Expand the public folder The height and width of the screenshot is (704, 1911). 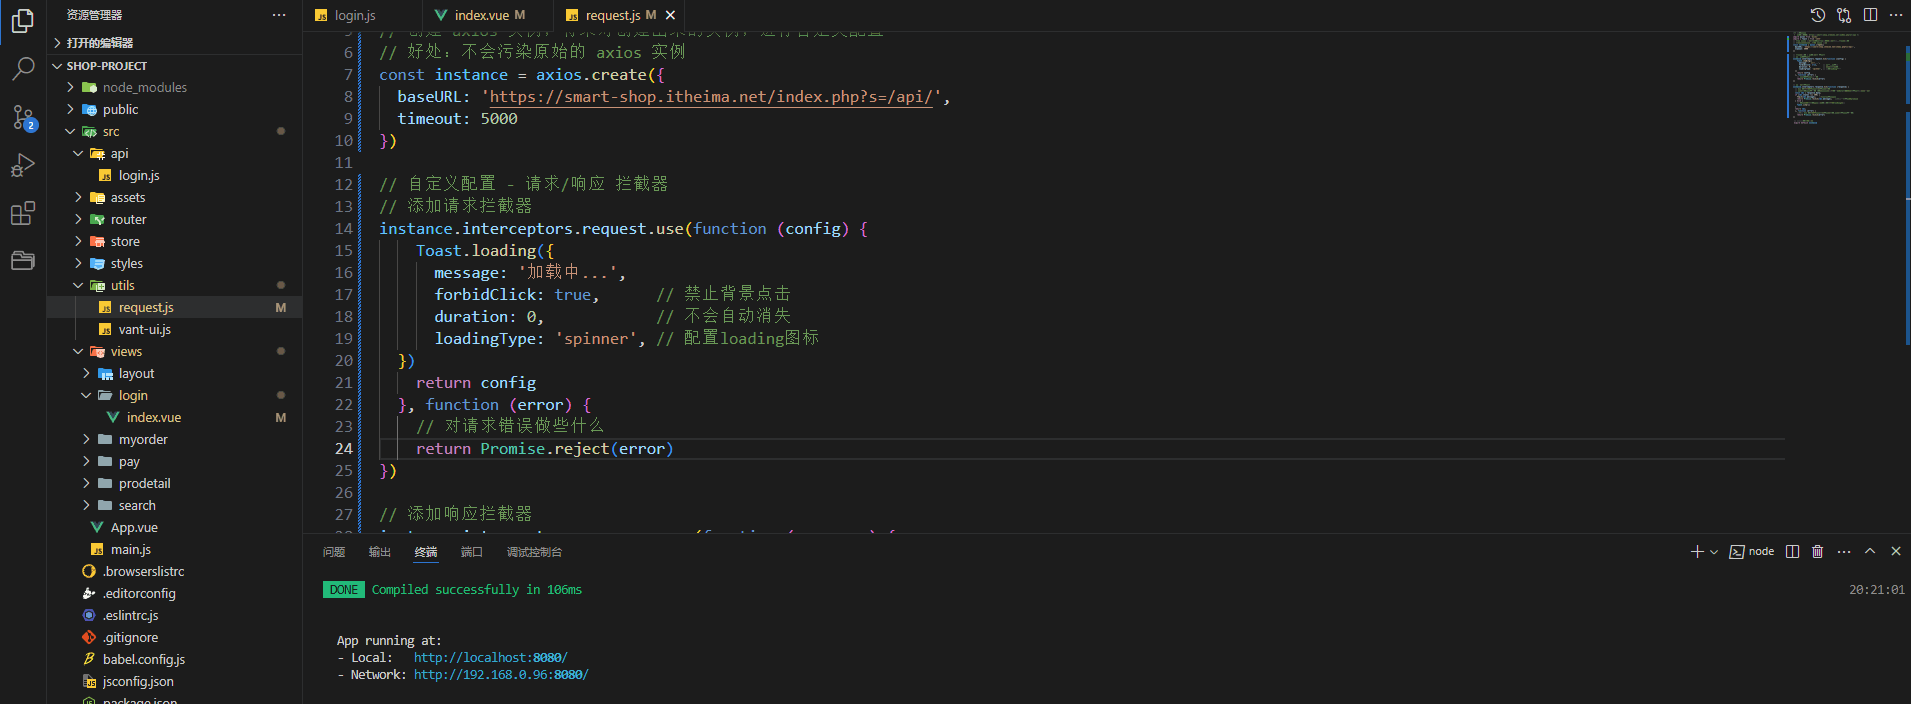pos(175,109)
